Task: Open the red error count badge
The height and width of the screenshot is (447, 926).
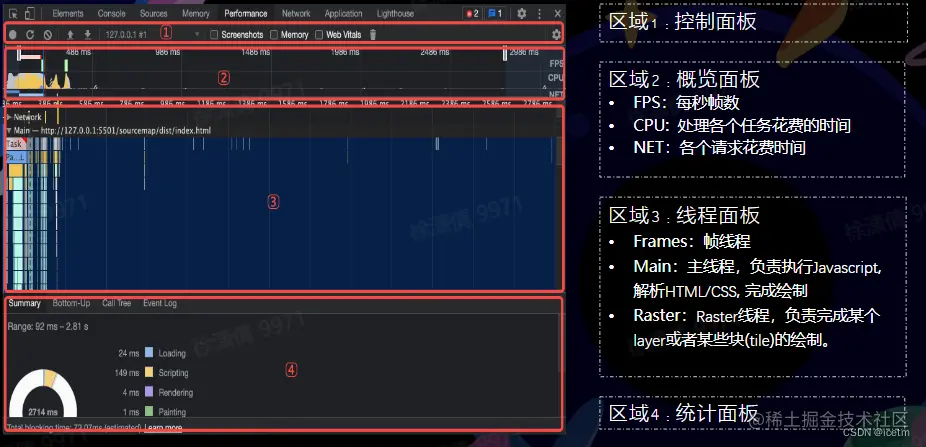Action: 471,13
